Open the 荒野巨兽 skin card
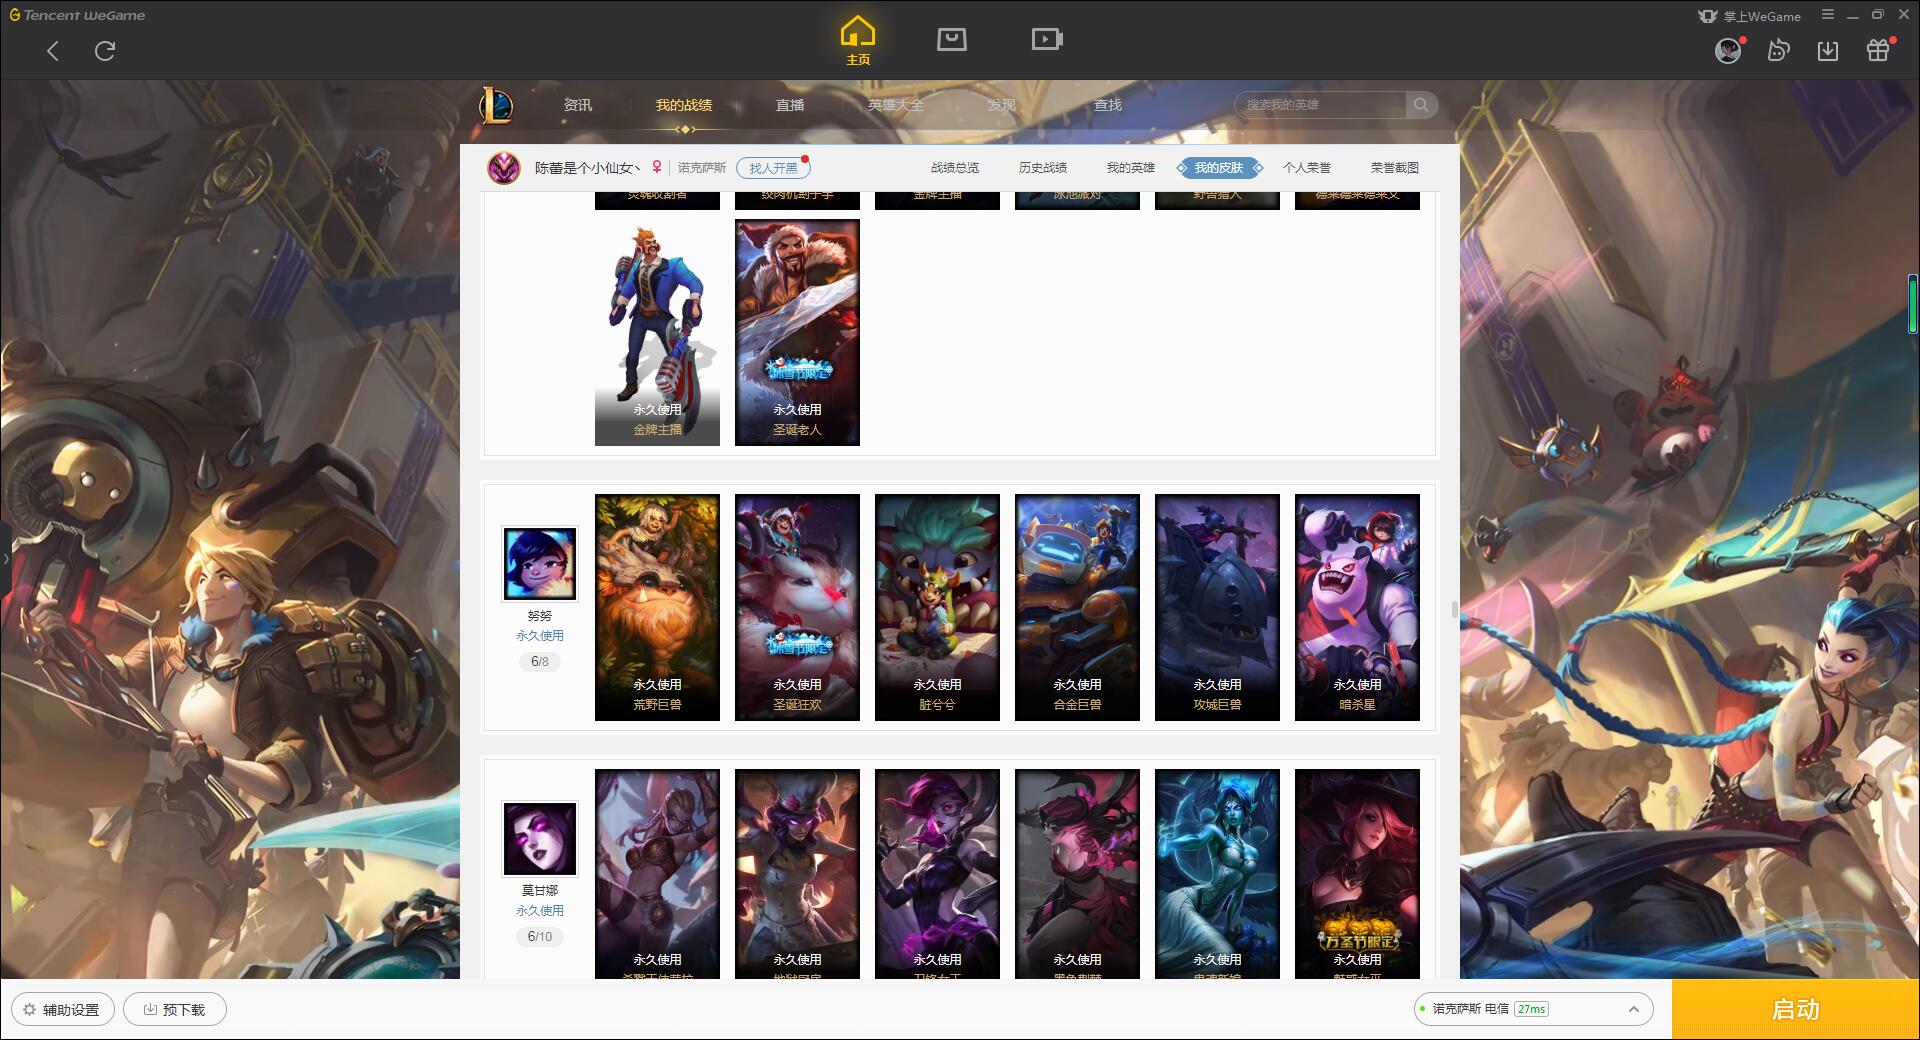Viewport: 1920px width, 1040px height. (x=657, y=608)
